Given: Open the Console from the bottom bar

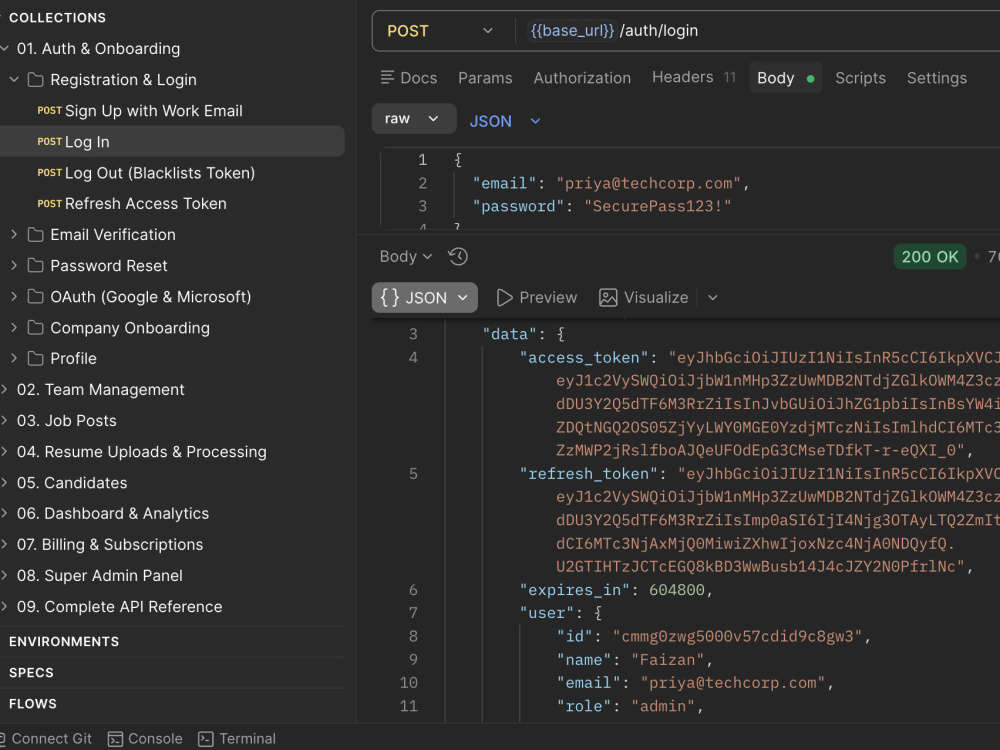Looking at the screenshot, I should pos(145,739).
